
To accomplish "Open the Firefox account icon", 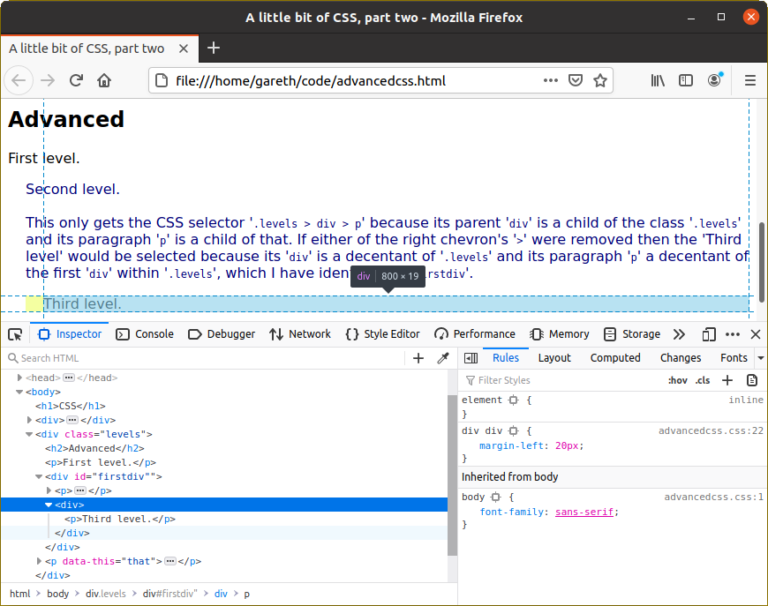I will (x=715, y=80).
